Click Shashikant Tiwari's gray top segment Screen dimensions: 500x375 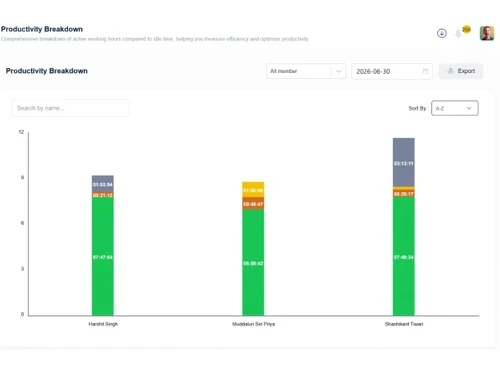coord(404,162)
